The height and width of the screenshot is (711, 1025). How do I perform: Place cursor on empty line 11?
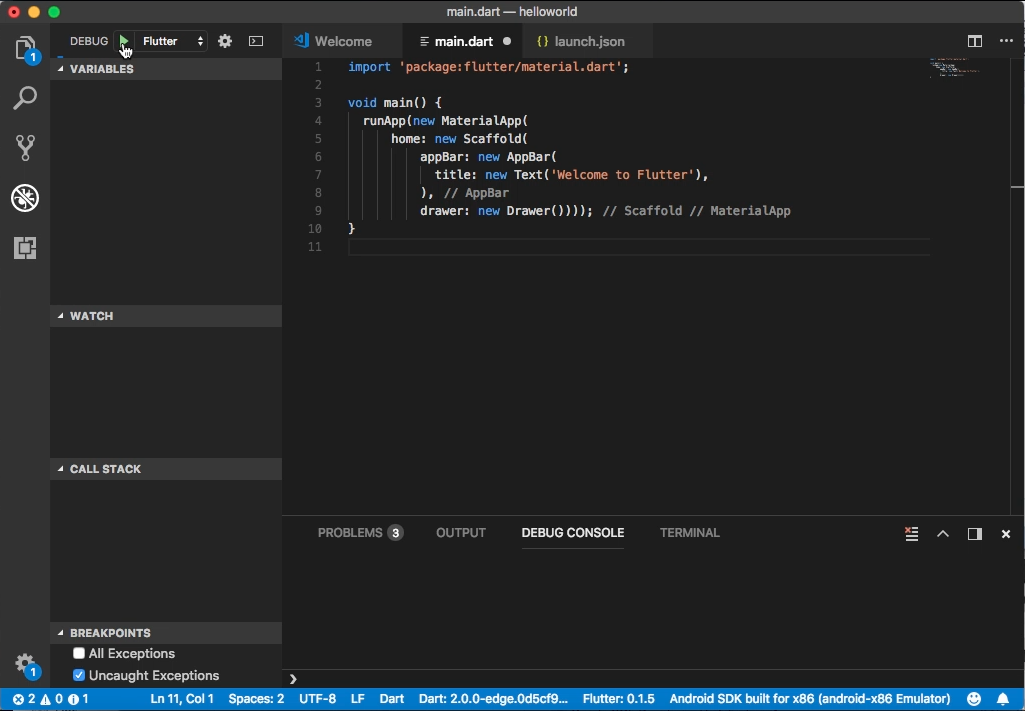(x=639, y=246)
